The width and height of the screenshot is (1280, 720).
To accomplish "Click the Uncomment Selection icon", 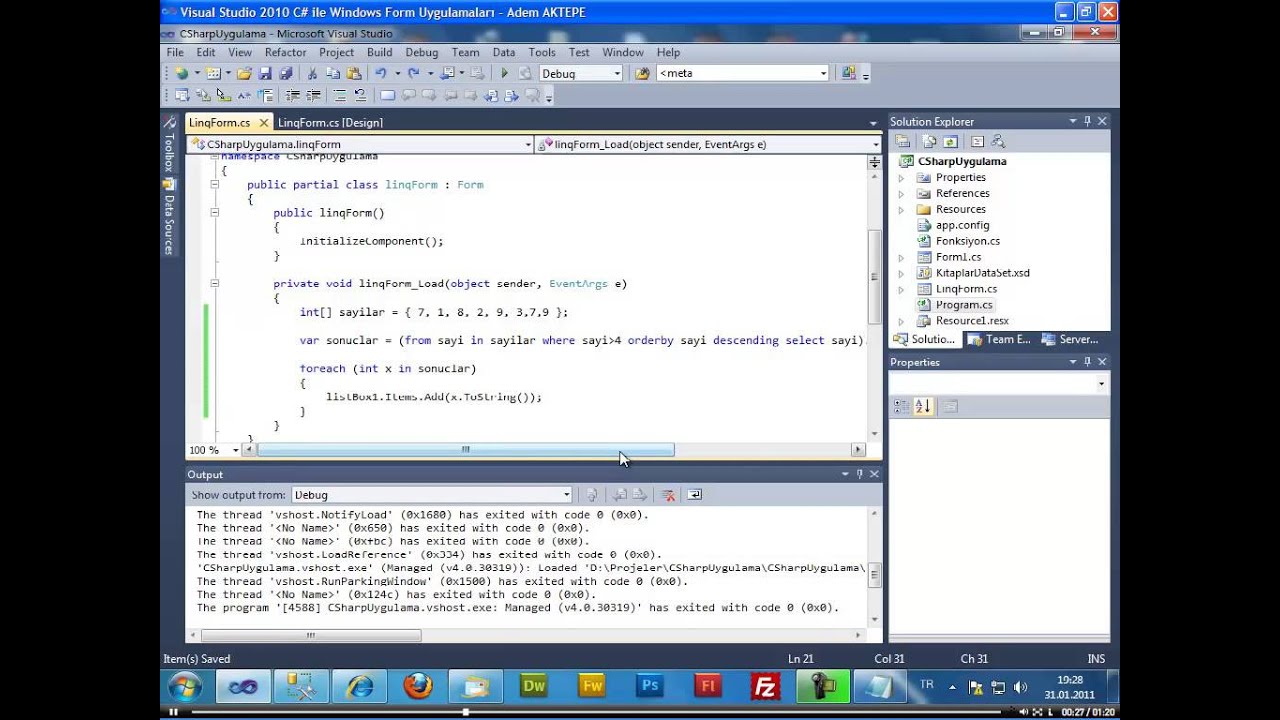I will pyautogui.click(x=361, y=96).
